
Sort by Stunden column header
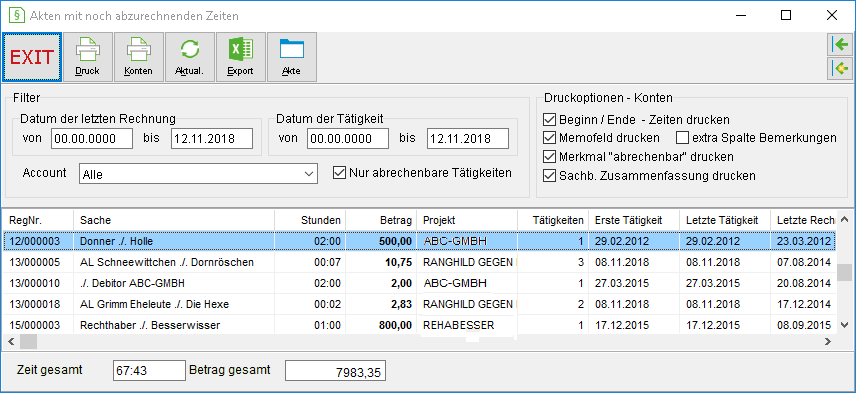pos(310,220)
